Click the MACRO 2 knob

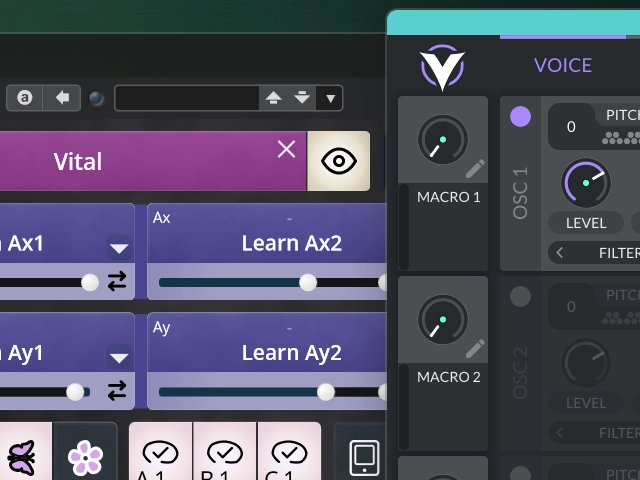442,320
